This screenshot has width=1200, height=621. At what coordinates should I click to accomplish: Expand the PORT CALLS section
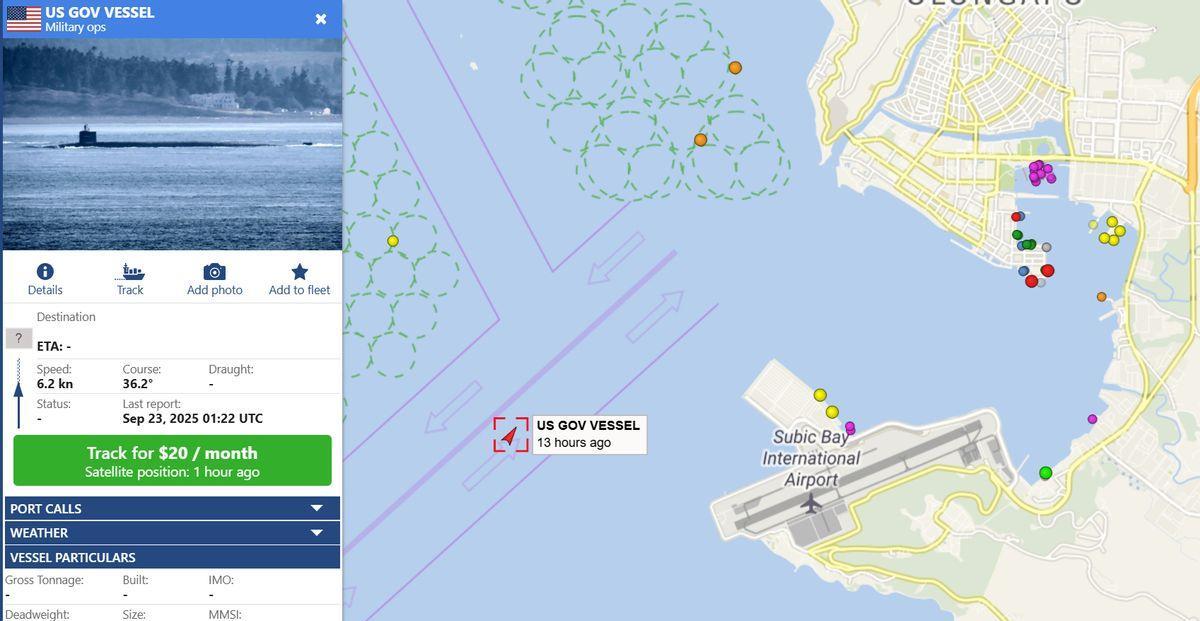[172, 508]
